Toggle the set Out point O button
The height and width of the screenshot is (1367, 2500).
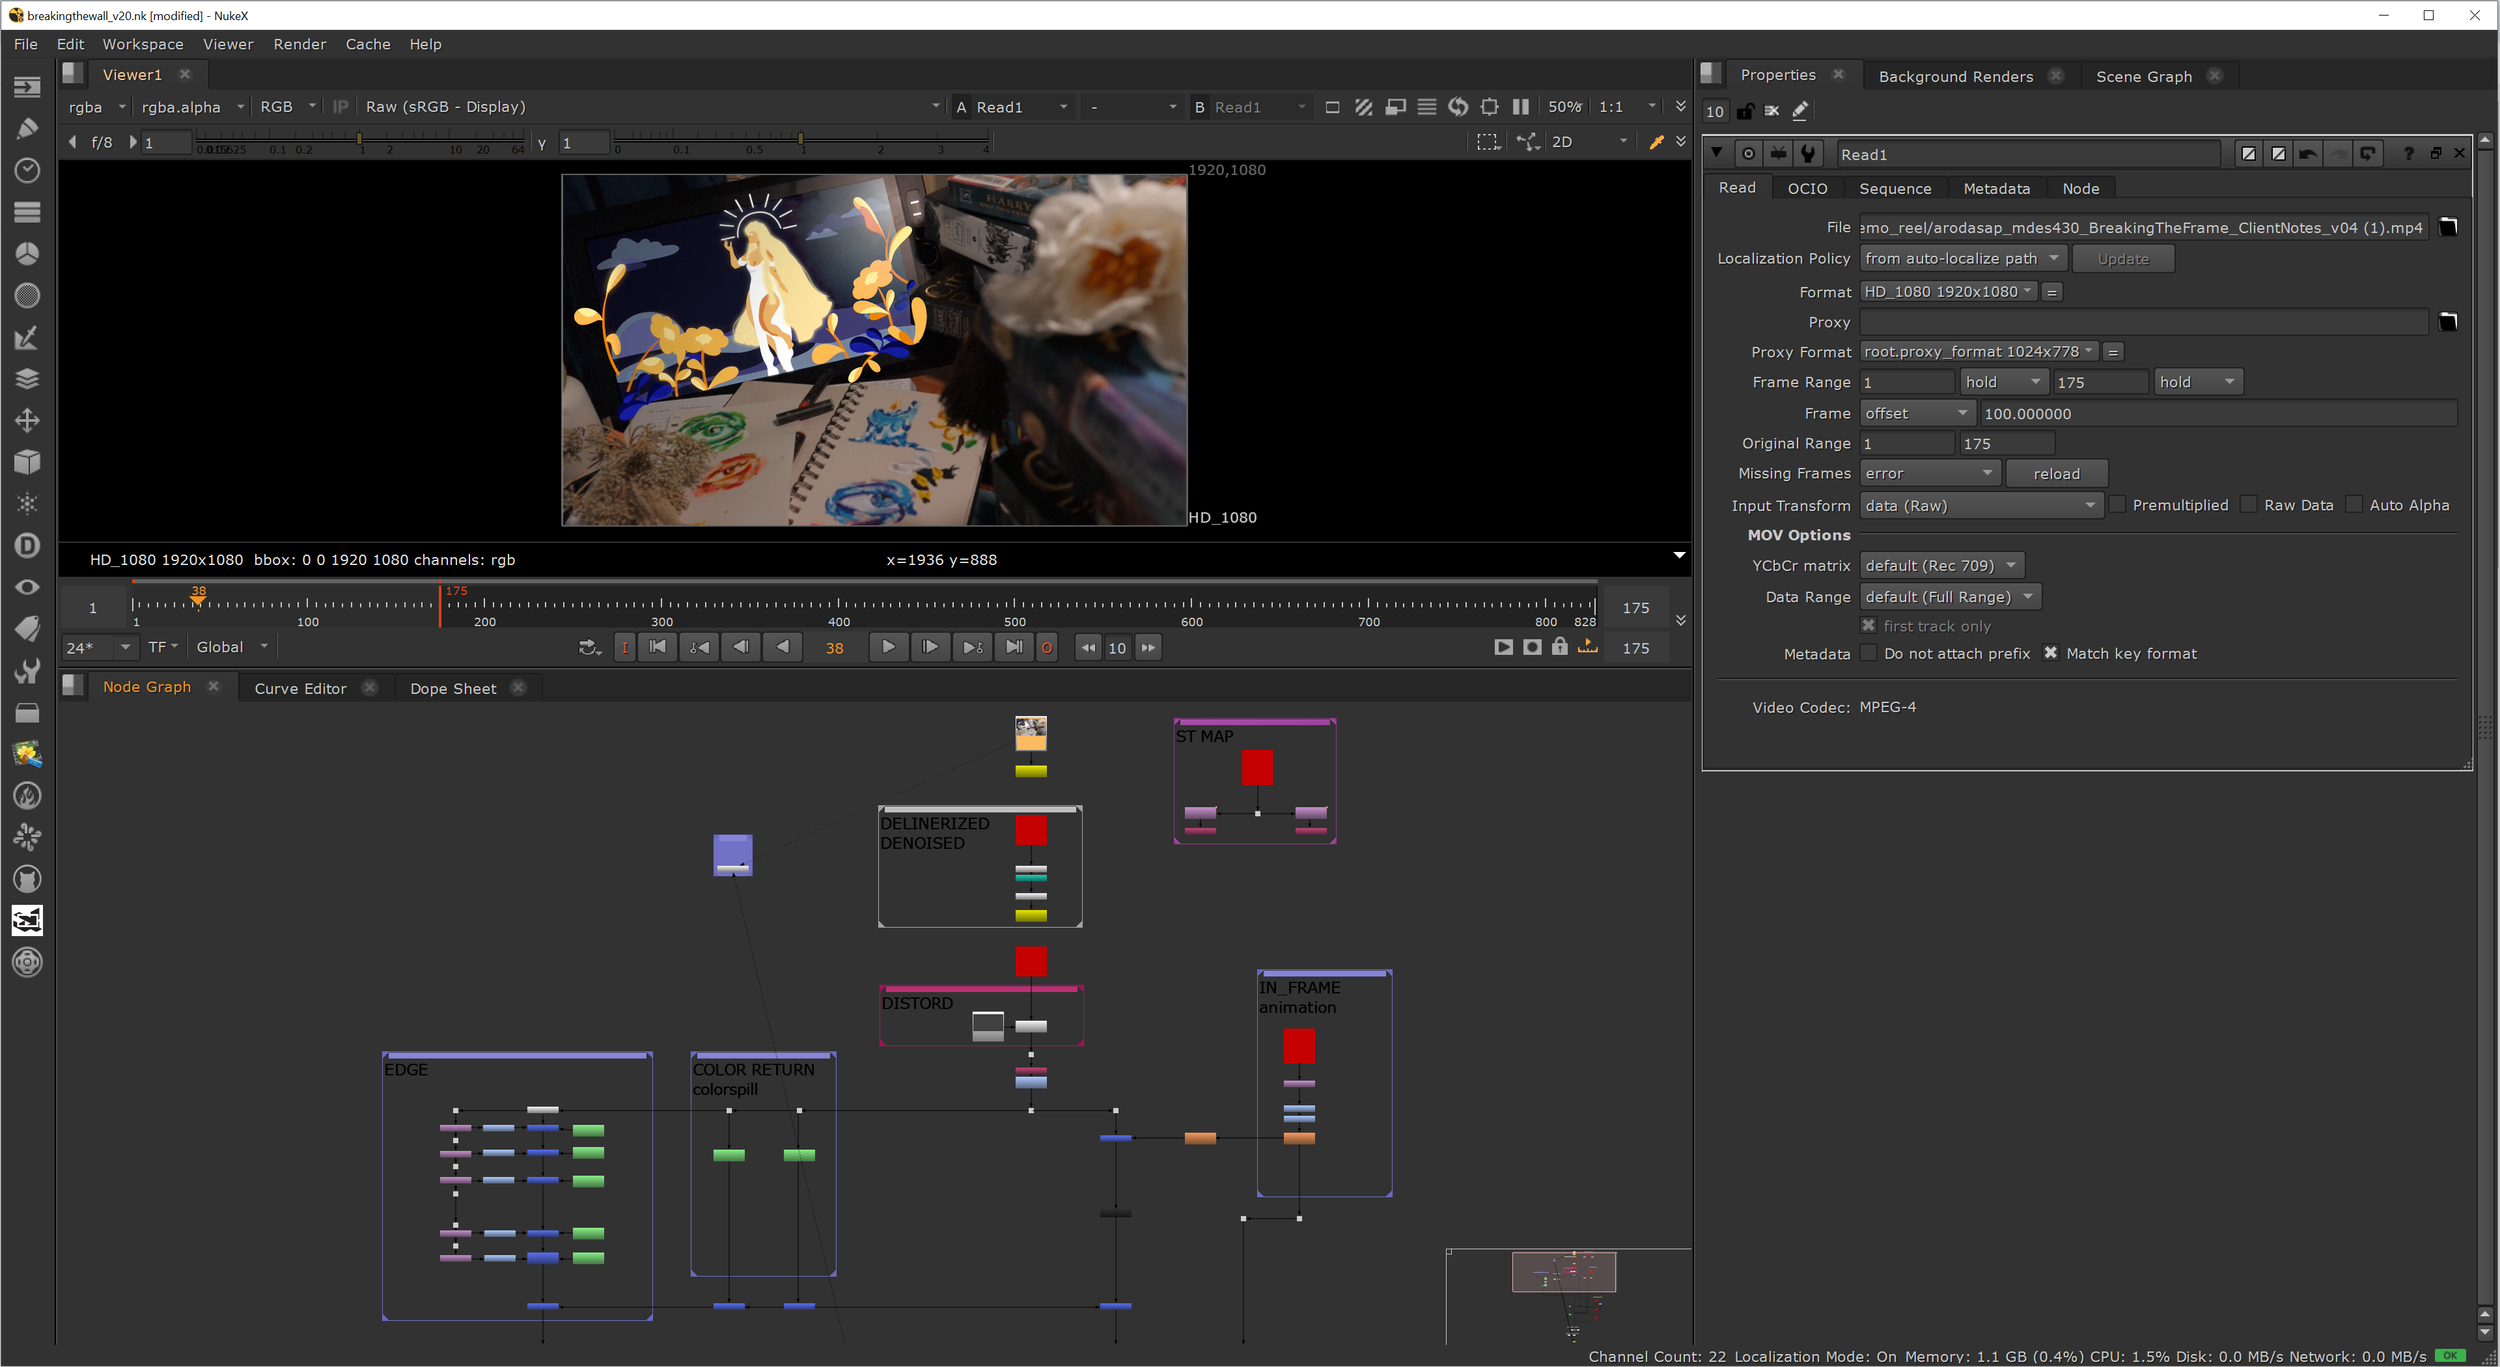coord(1046,647)
